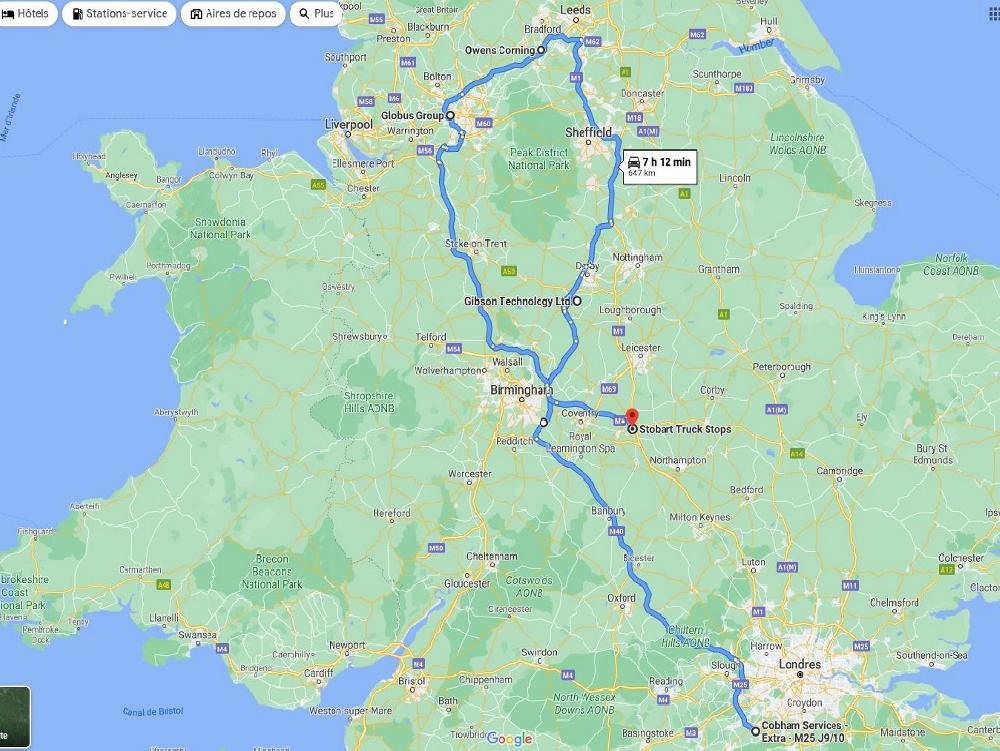Select the Owens Corning waypoint marker
Screen dimensions: 1000x751
(x=541, y=50)
